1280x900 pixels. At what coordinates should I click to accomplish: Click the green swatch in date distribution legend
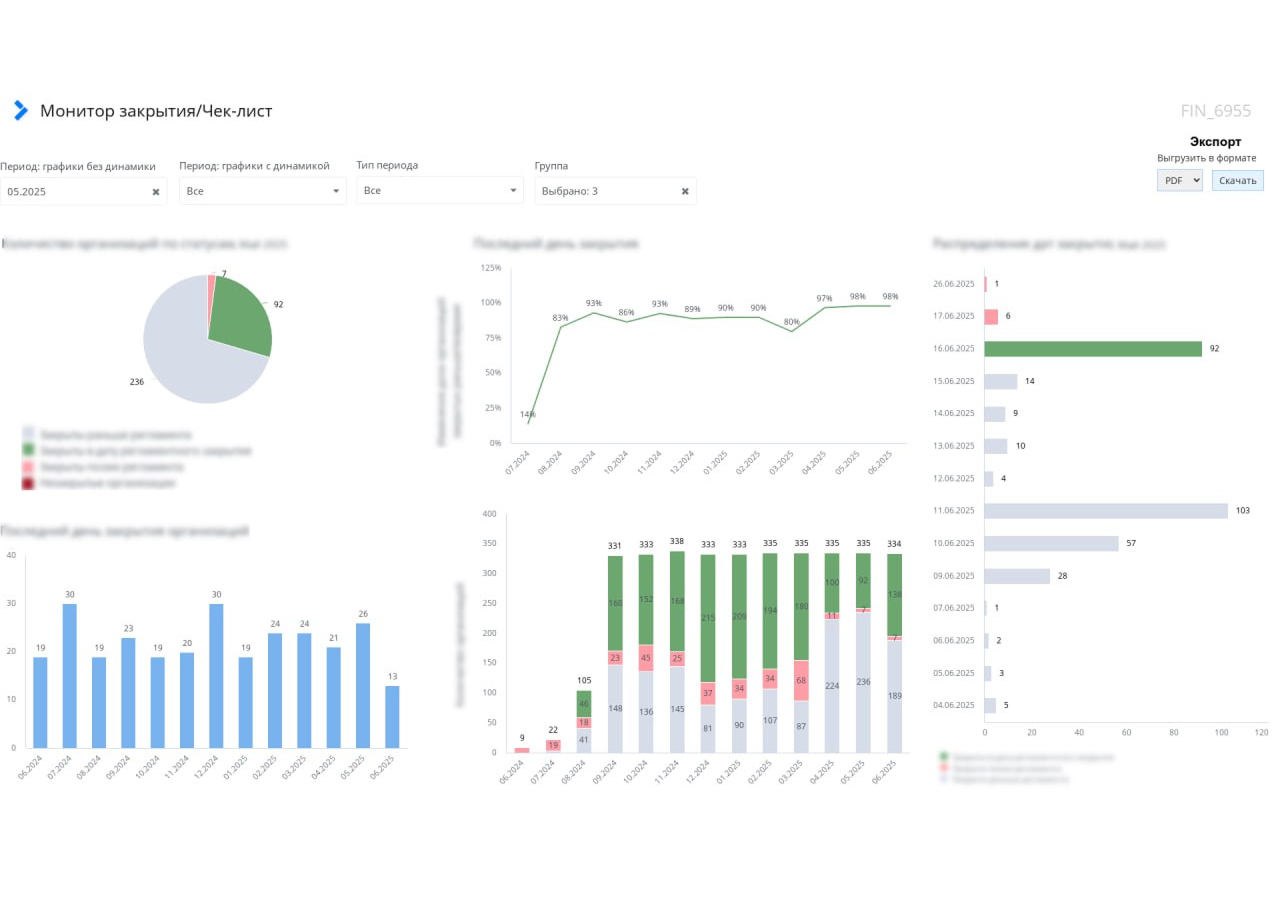944,757
